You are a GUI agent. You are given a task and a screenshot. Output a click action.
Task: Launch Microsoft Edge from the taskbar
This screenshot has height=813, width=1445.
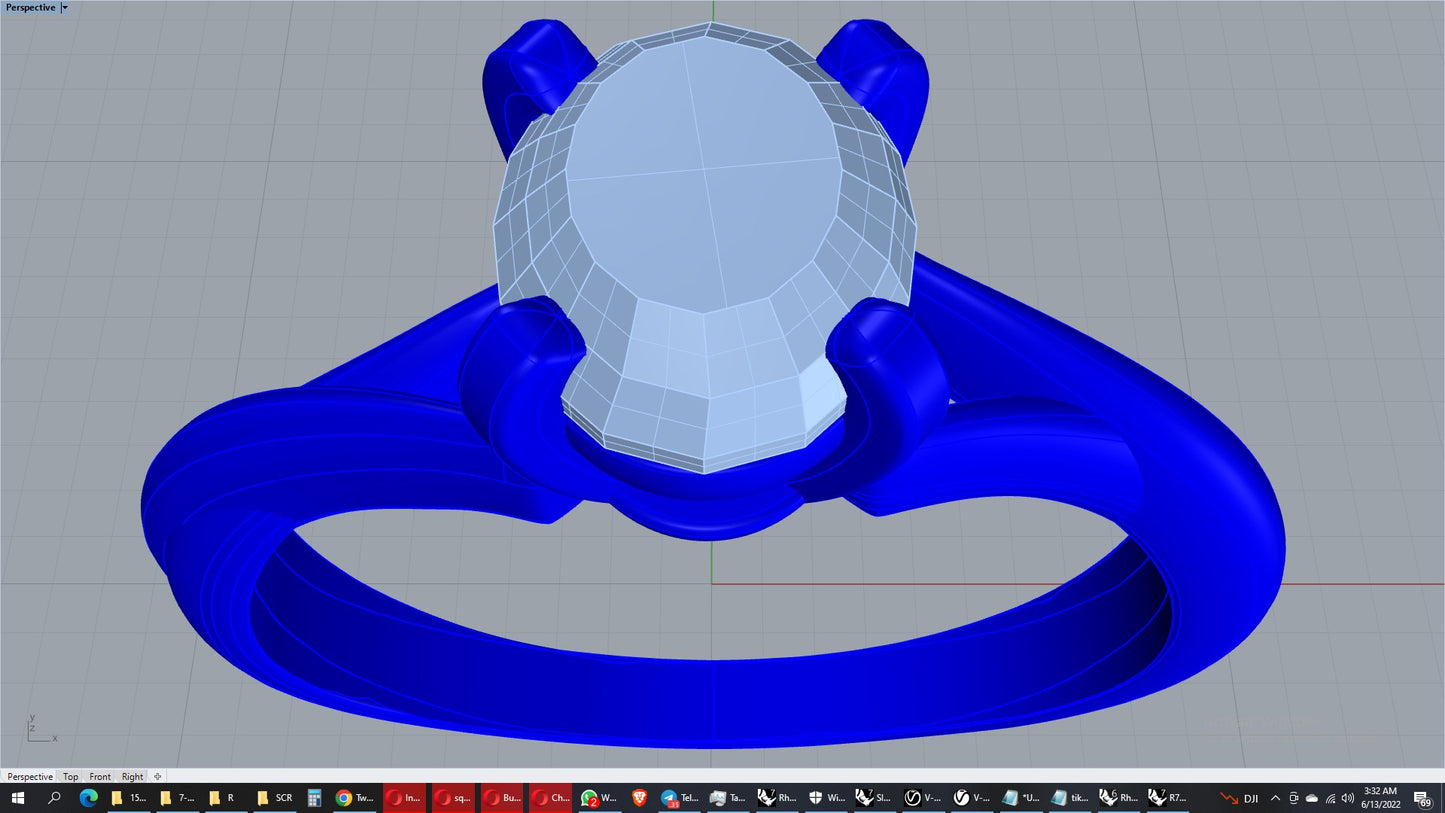tap(88, 798)
